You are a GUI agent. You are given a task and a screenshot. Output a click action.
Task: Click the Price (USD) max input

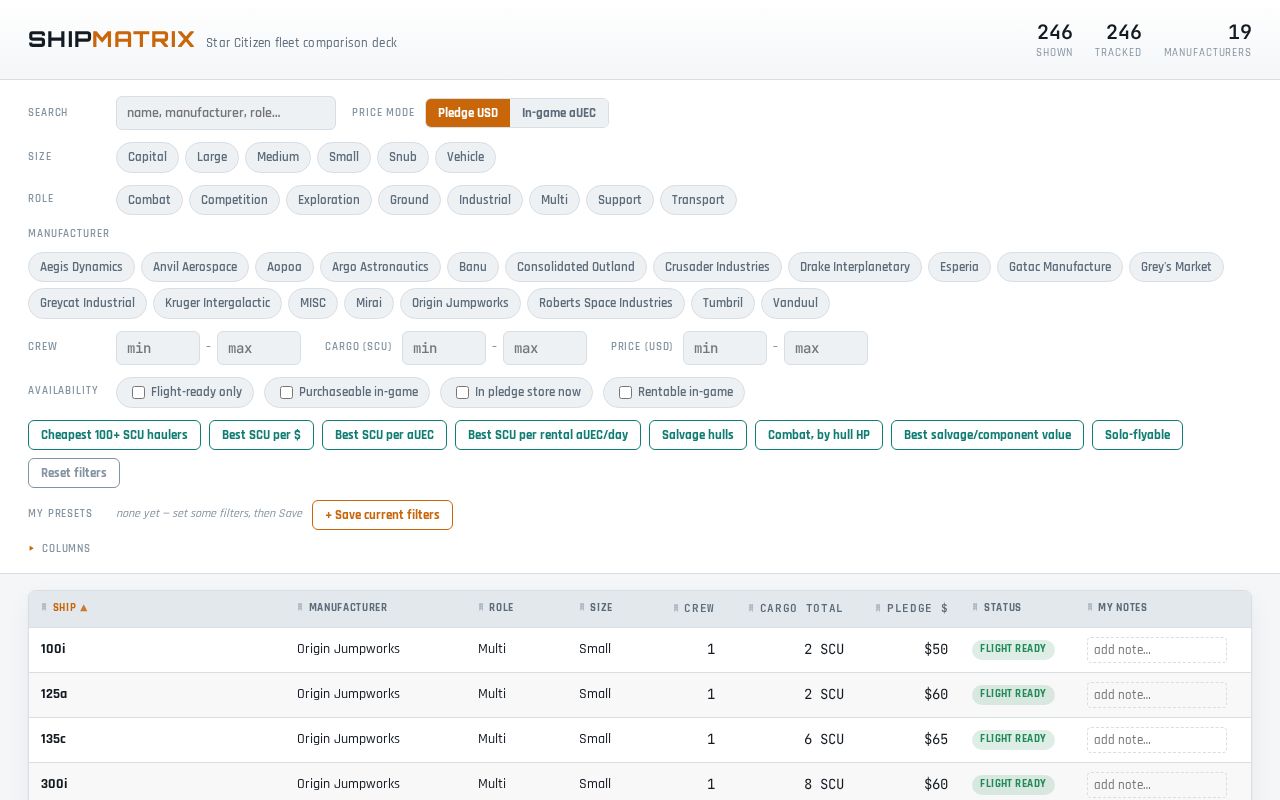point(826,348)
